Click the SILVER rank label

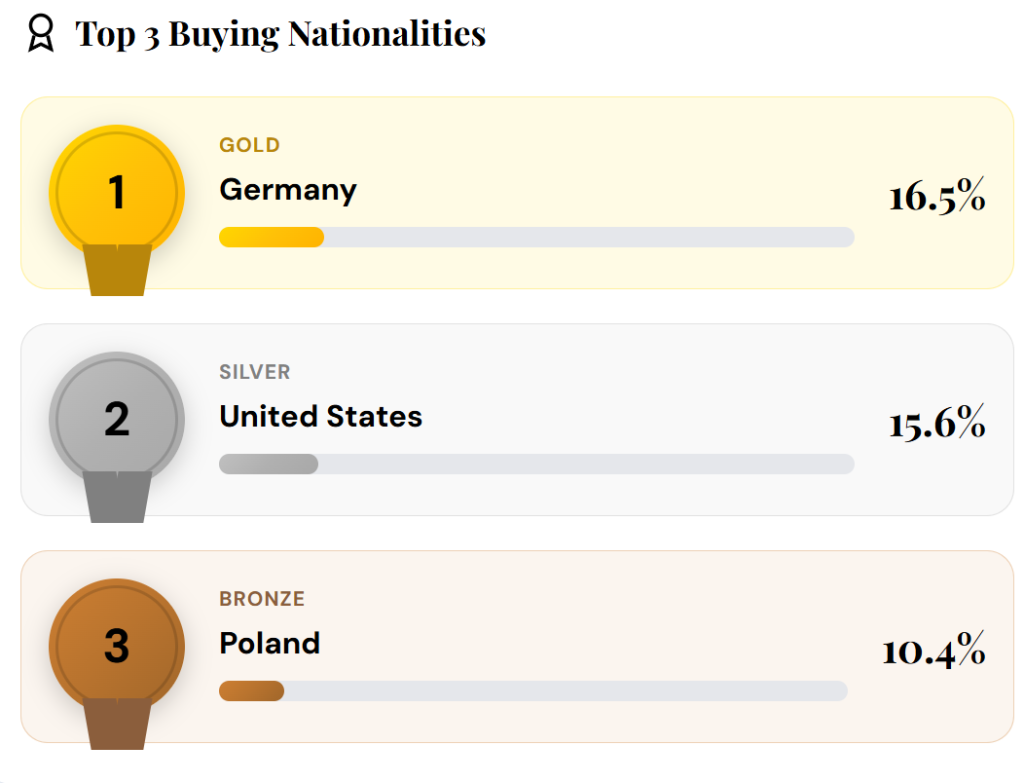click(x=255, y=372)
